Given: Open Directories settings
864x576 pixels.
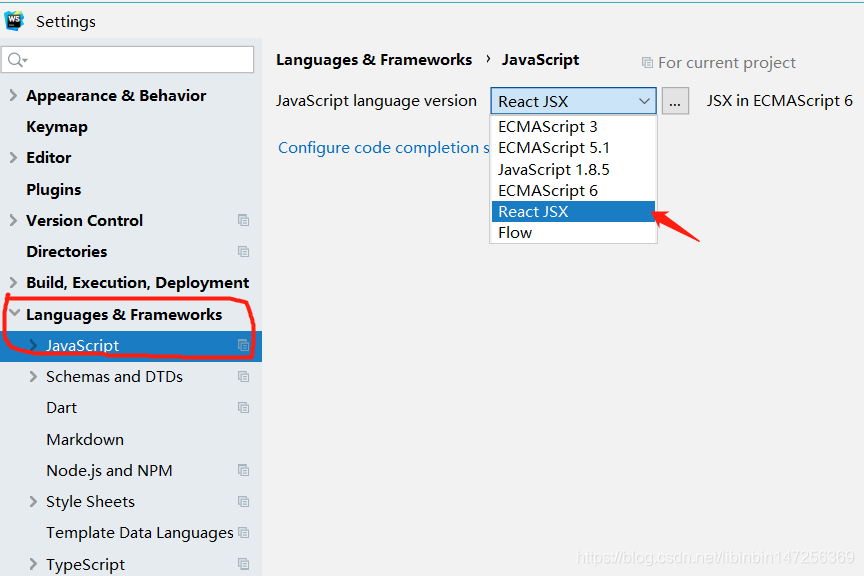Looking at the screenshot, I should coord(67,252).
